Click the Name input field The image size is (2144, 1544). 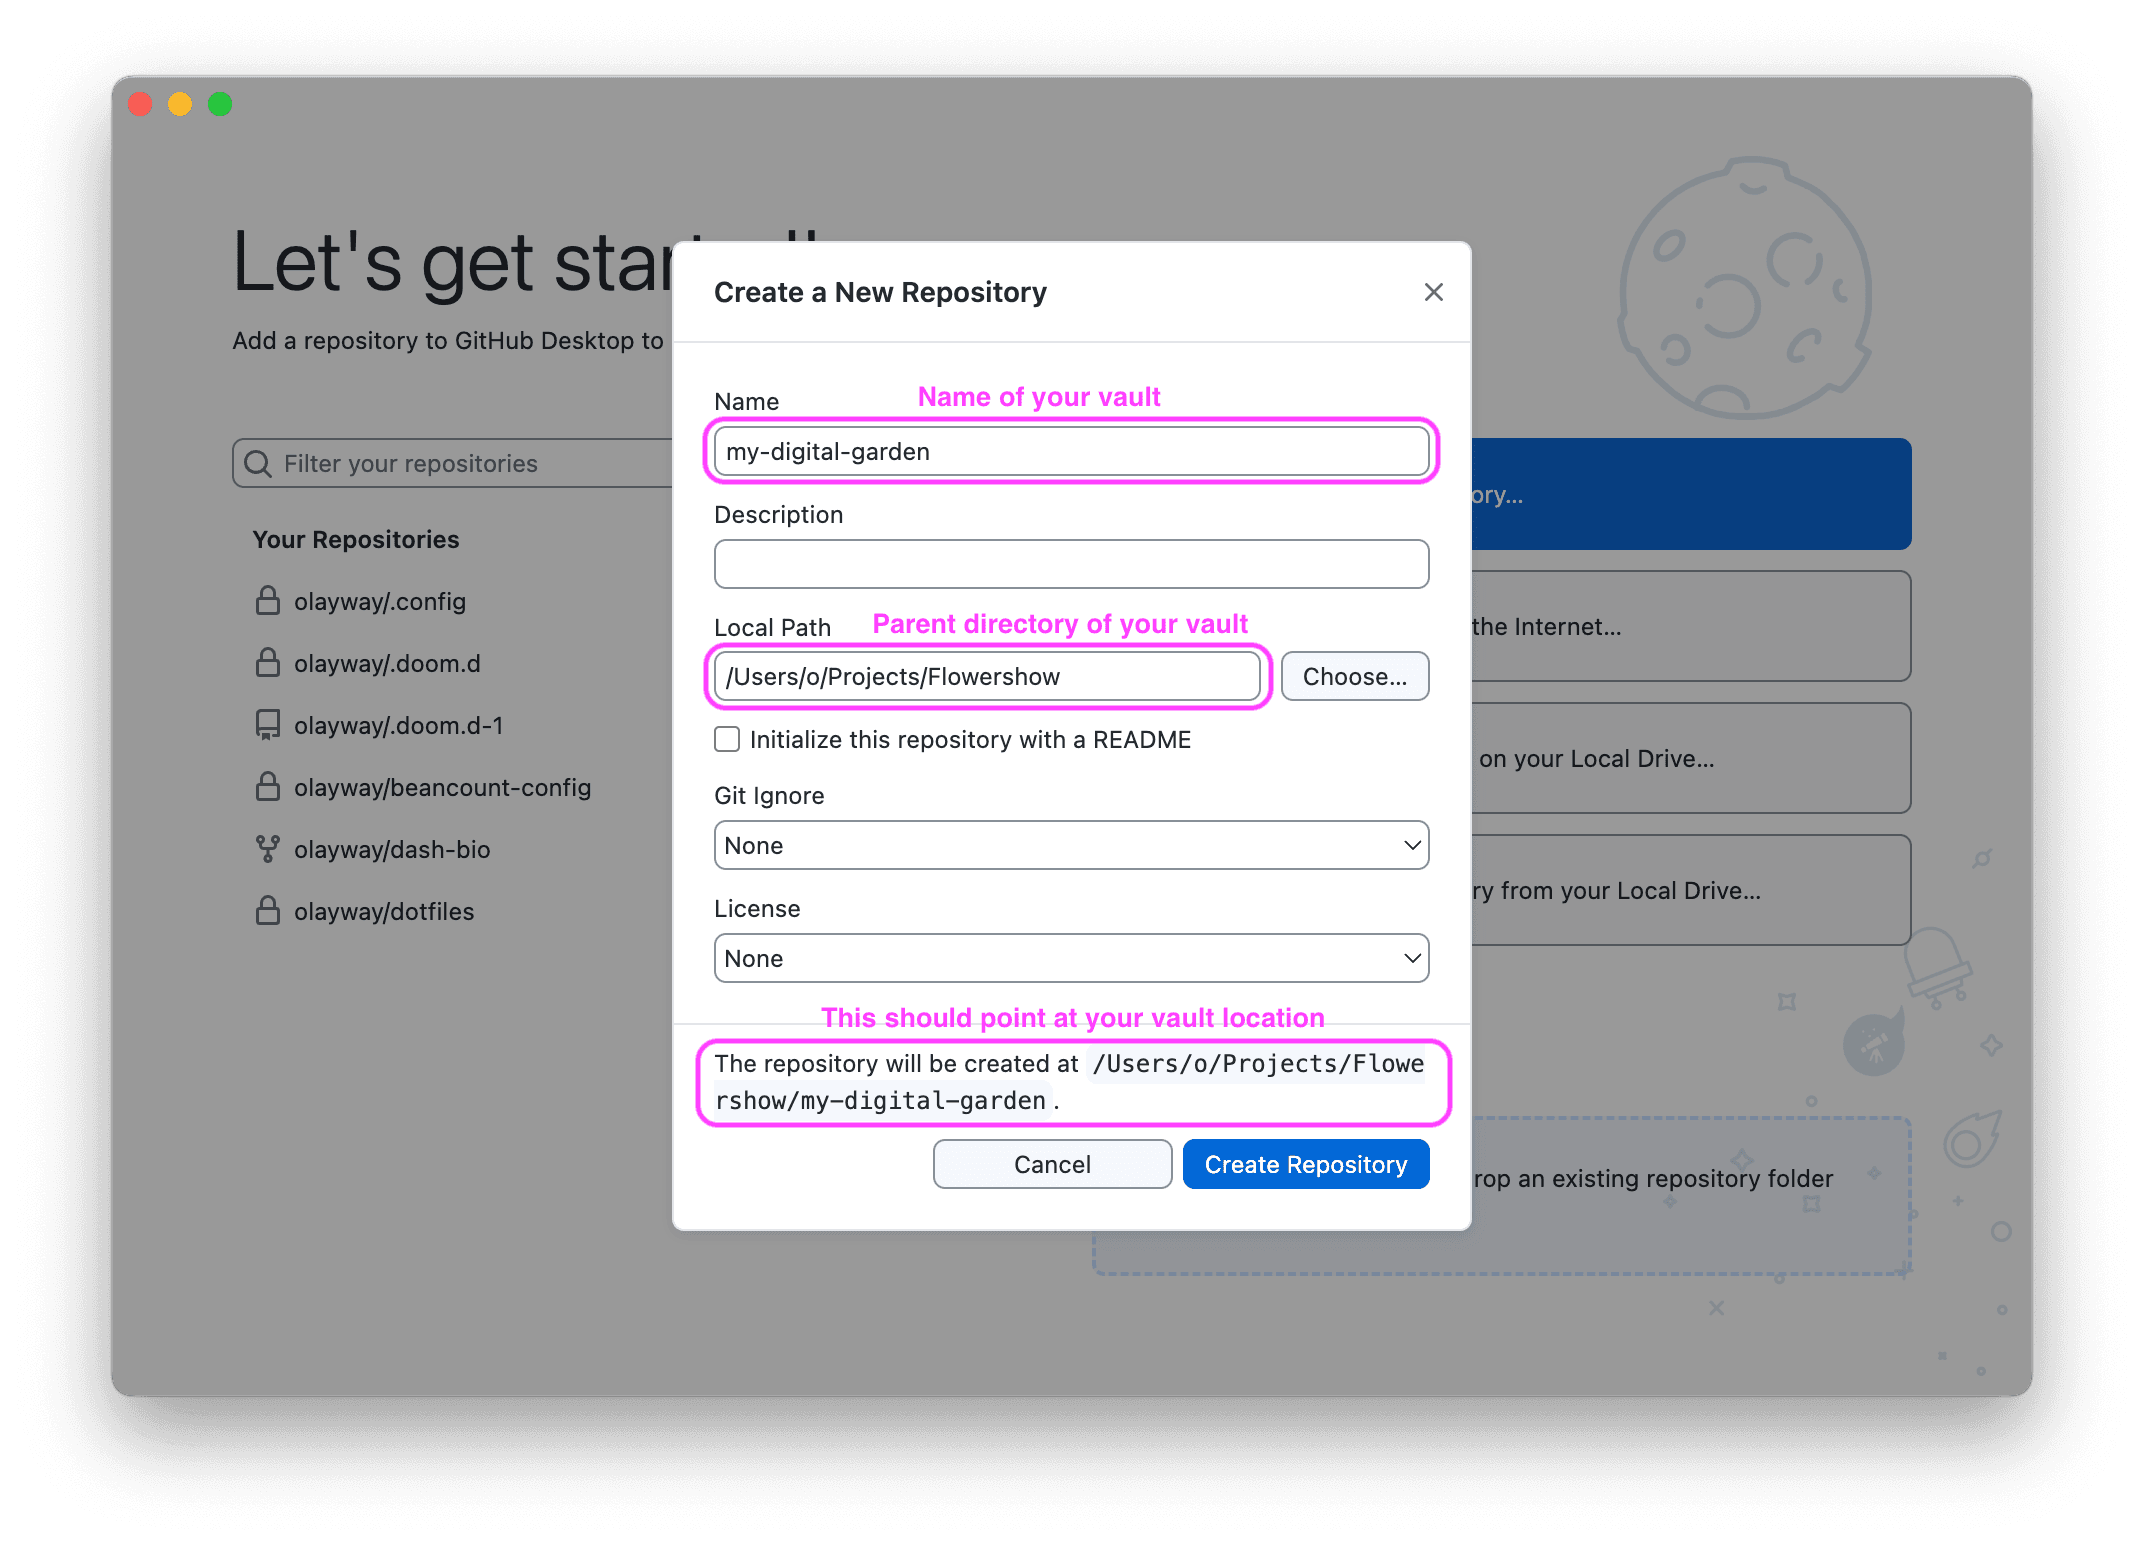(1071, 451)
